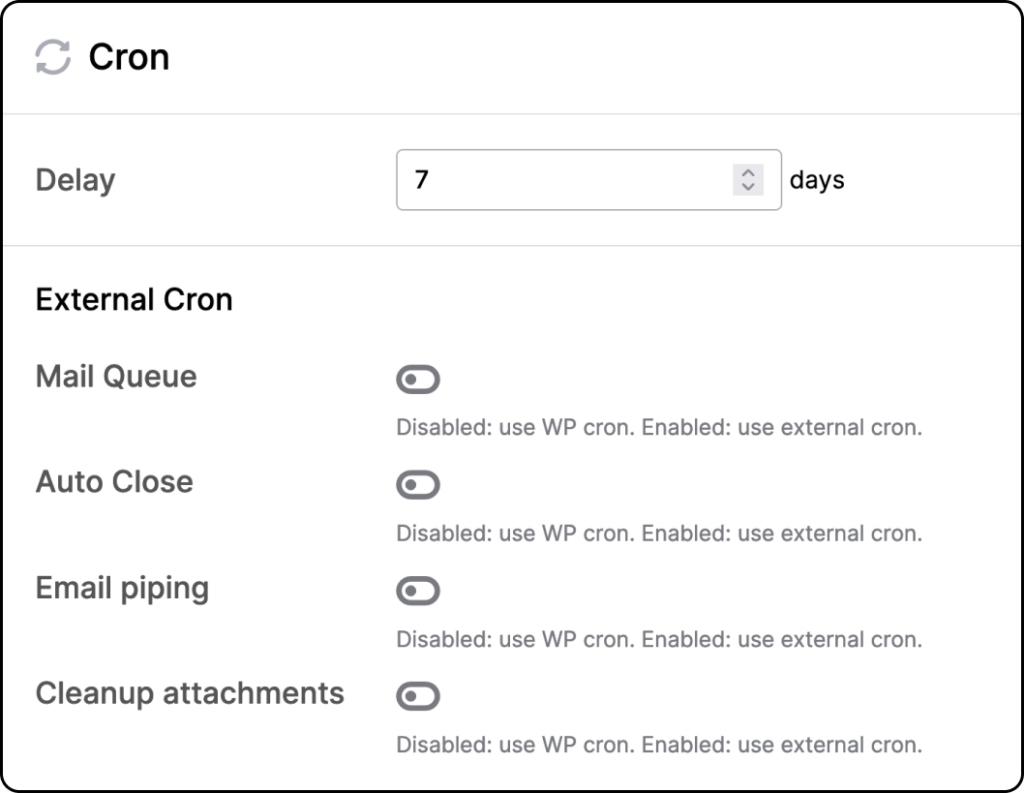Click the Auto Close label
Image resolution: width=1024 pixels, height=793 pixels.
(114, 482)
